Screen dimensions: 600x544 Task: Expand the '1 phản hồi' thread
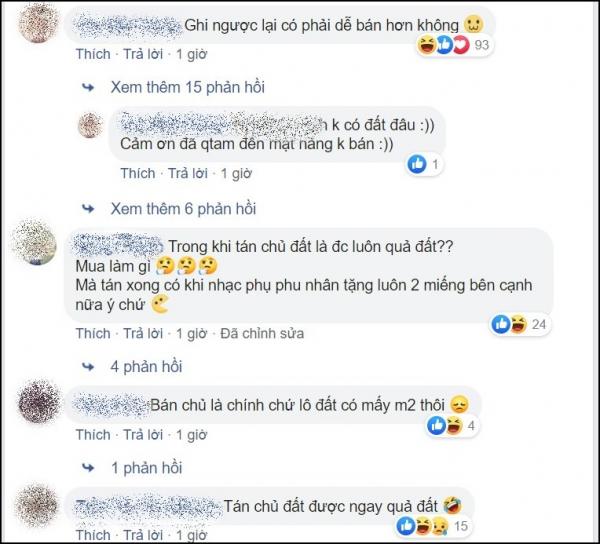[x=147, y=468]
